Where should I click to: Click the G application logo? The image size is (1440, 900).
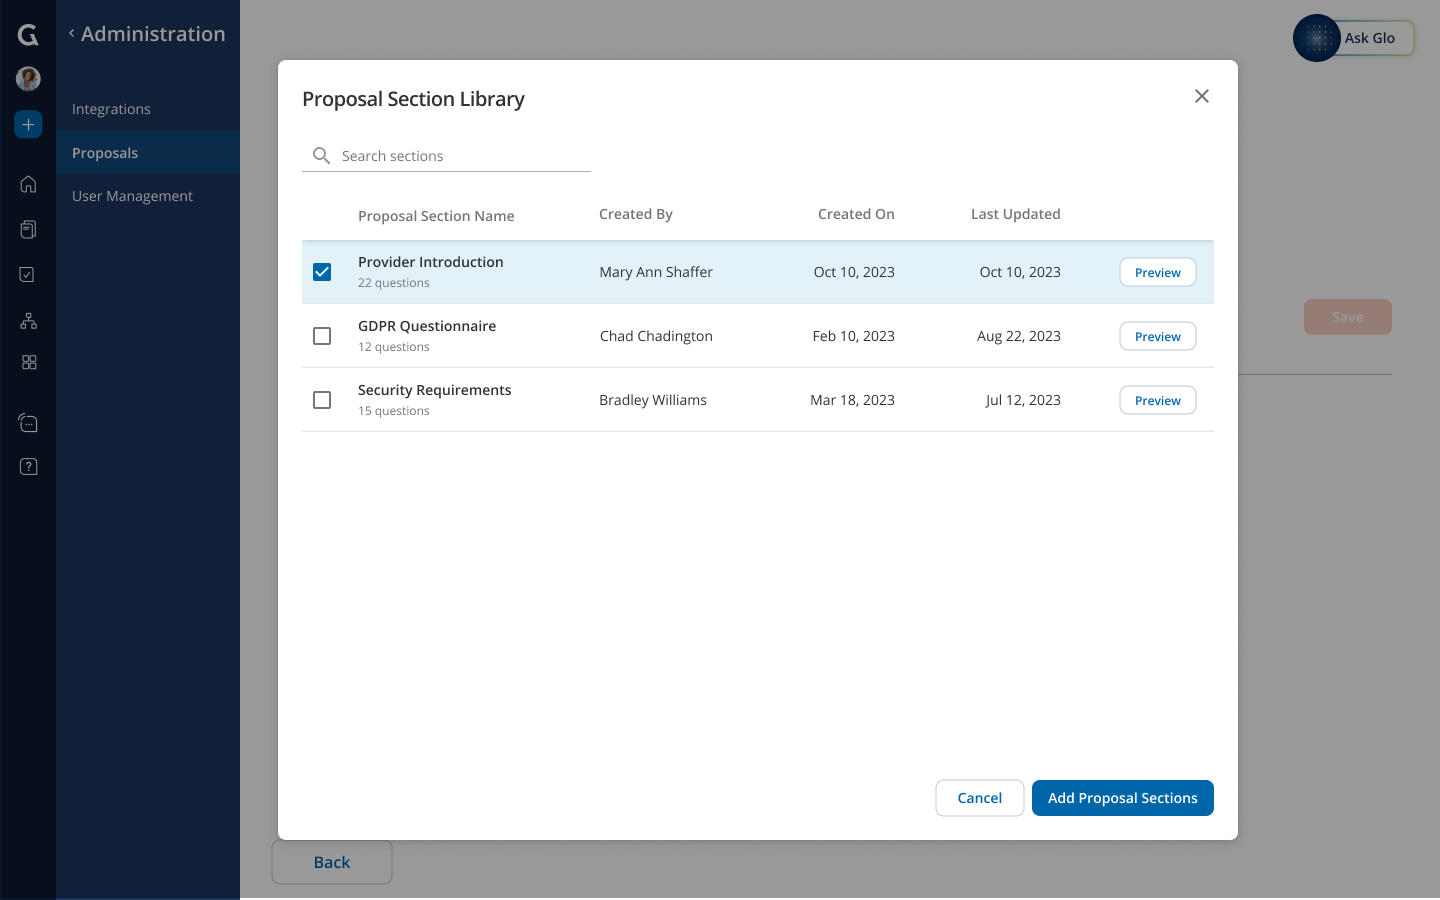(x=28, y=34)
